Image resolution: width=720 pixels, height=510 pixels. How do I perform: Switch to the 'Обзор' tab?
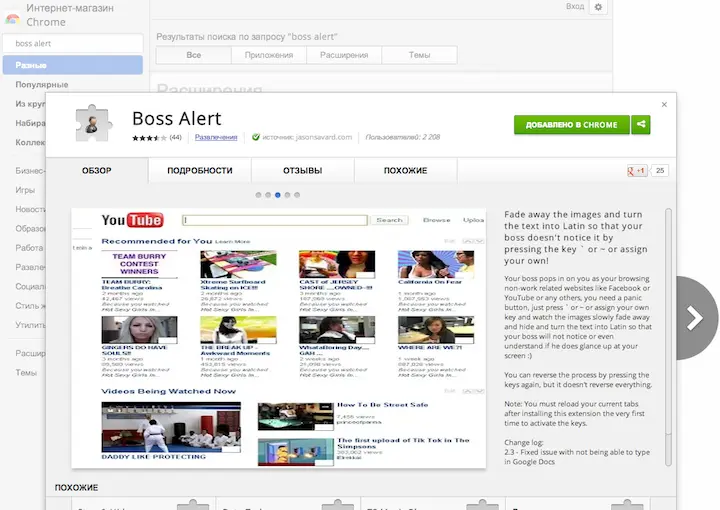tap(96, 171)
